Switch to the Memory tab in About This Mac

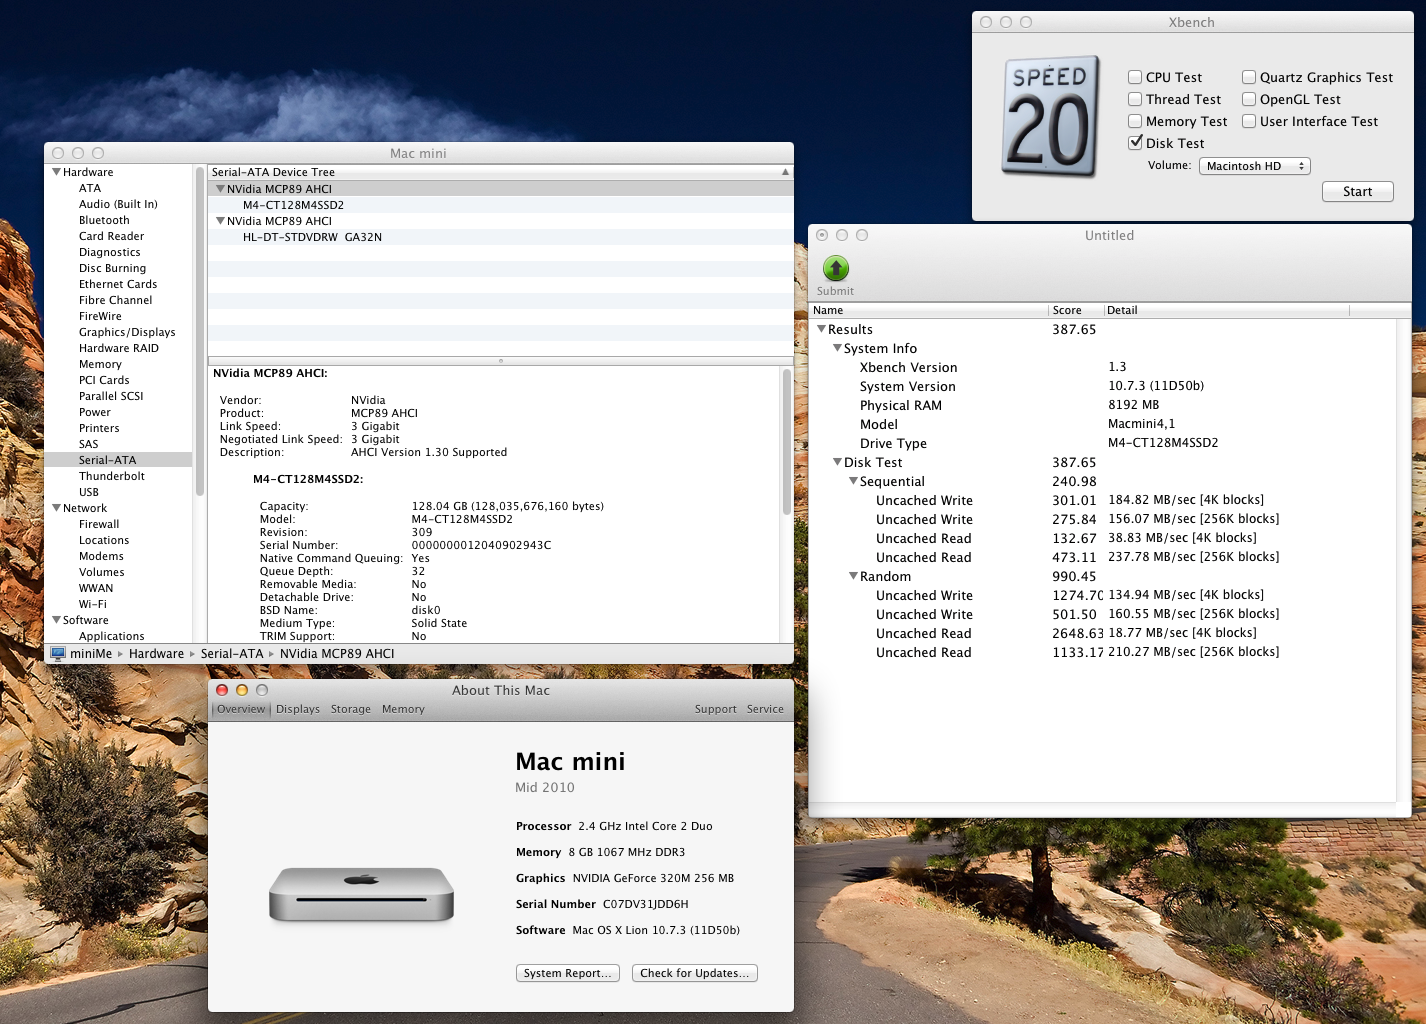[403, 709]
